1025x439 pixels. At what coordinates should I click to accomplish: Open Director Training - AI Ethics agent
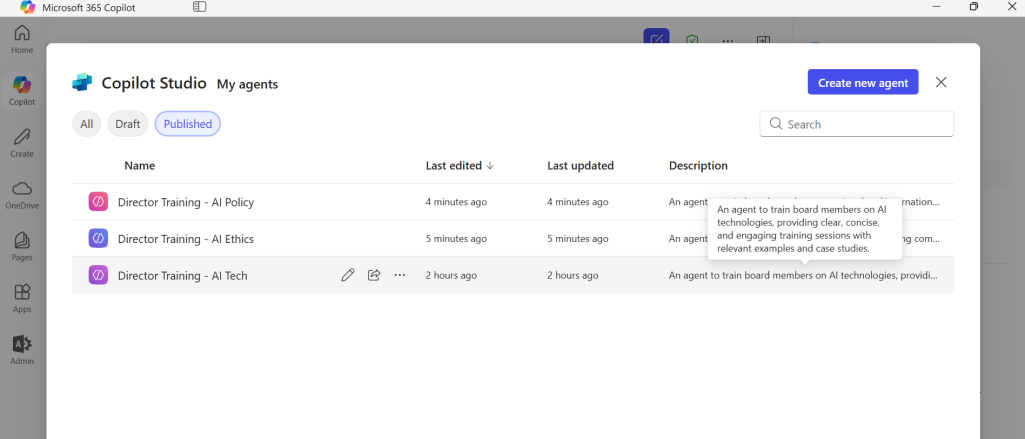pyautogui.click(x=186, y=238)
